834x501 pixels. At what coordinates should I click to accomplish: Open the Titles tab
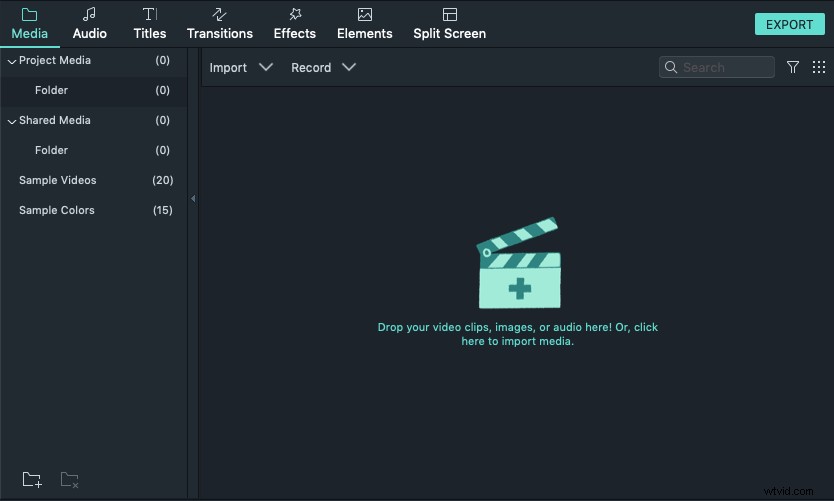click(149, 24)
